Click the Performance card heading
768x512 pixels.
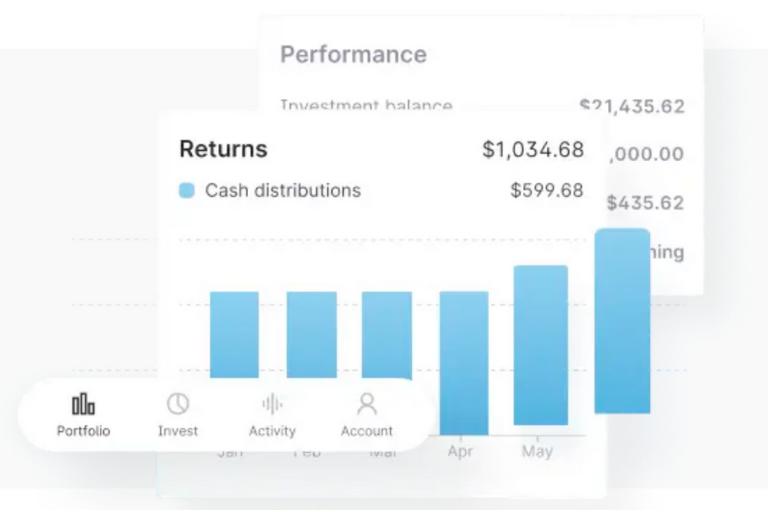[x=353, y=54]
